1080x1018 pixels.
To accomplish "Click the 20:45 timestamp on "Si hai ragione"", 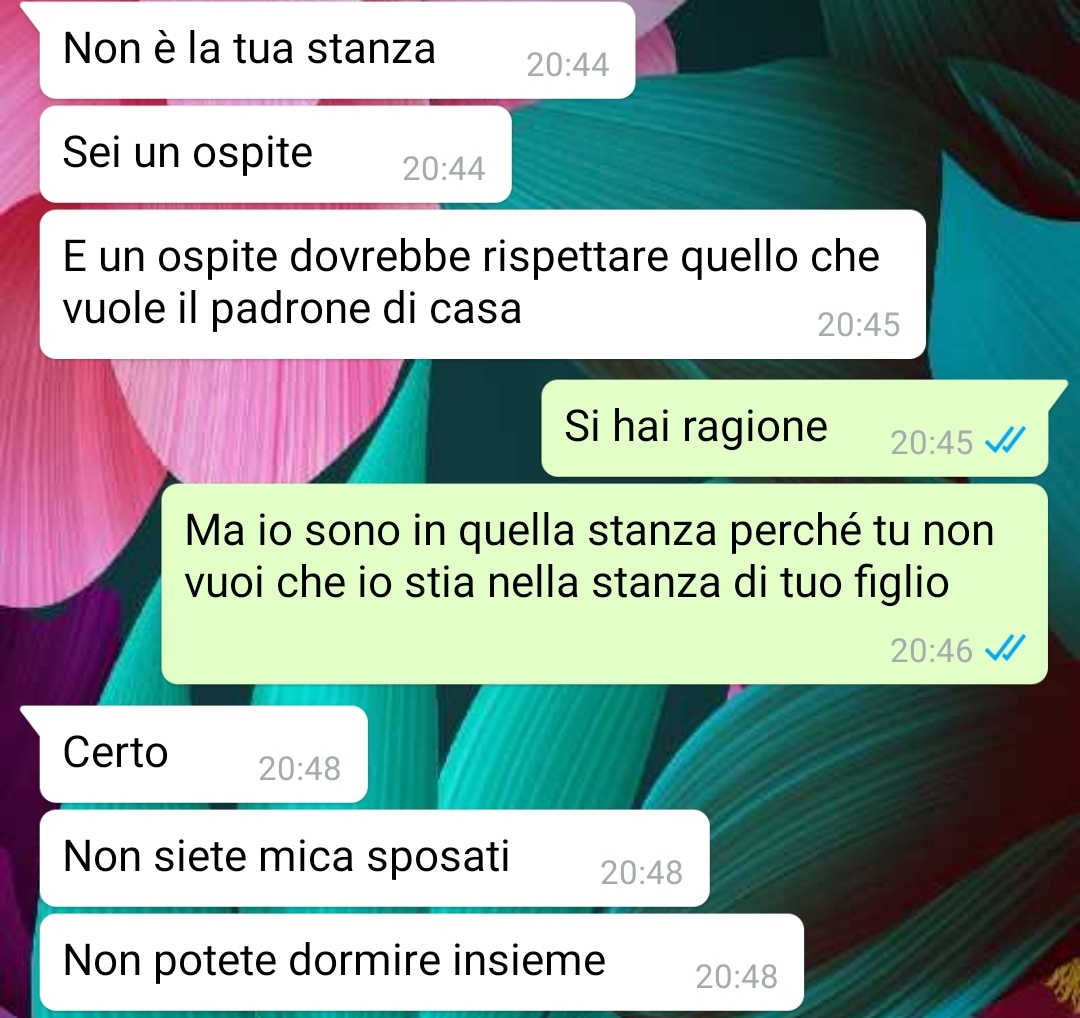I will 931,443.
